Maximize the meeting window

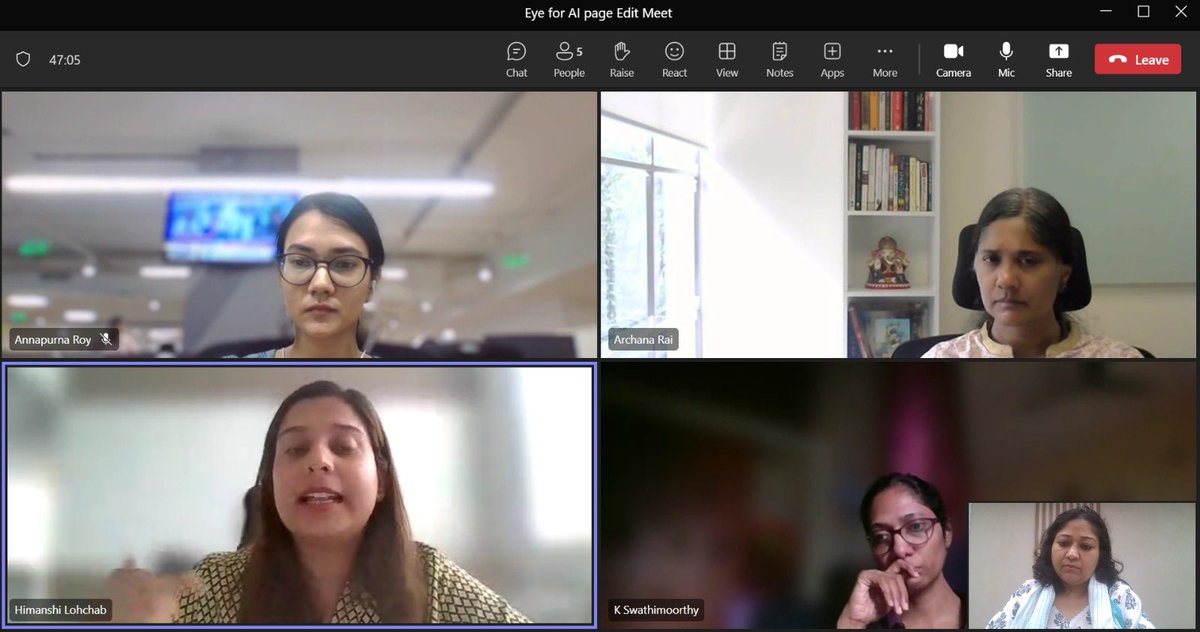1144,12
